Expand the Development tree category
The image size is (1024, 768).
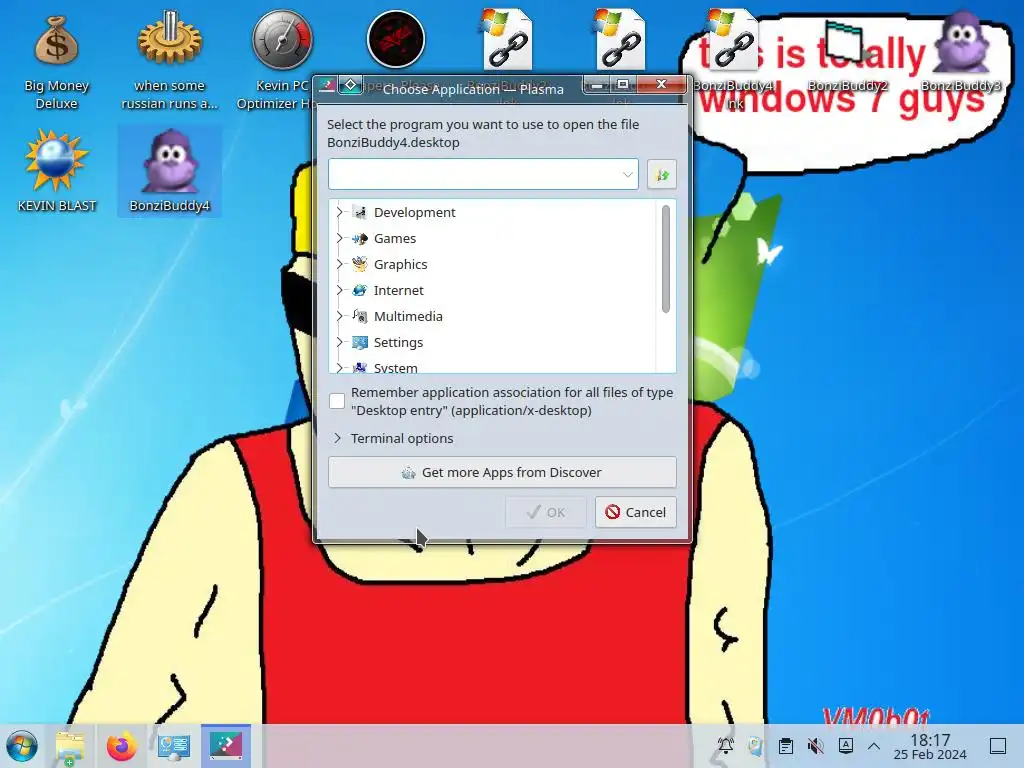pyautogui.click(x=340, y=212)
